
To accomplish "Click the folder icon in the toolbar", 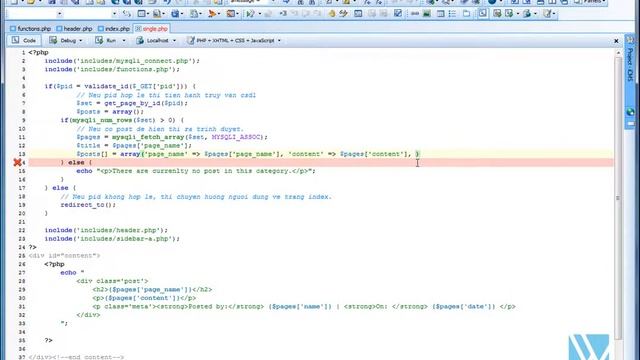I will click(x=467, y=14).
